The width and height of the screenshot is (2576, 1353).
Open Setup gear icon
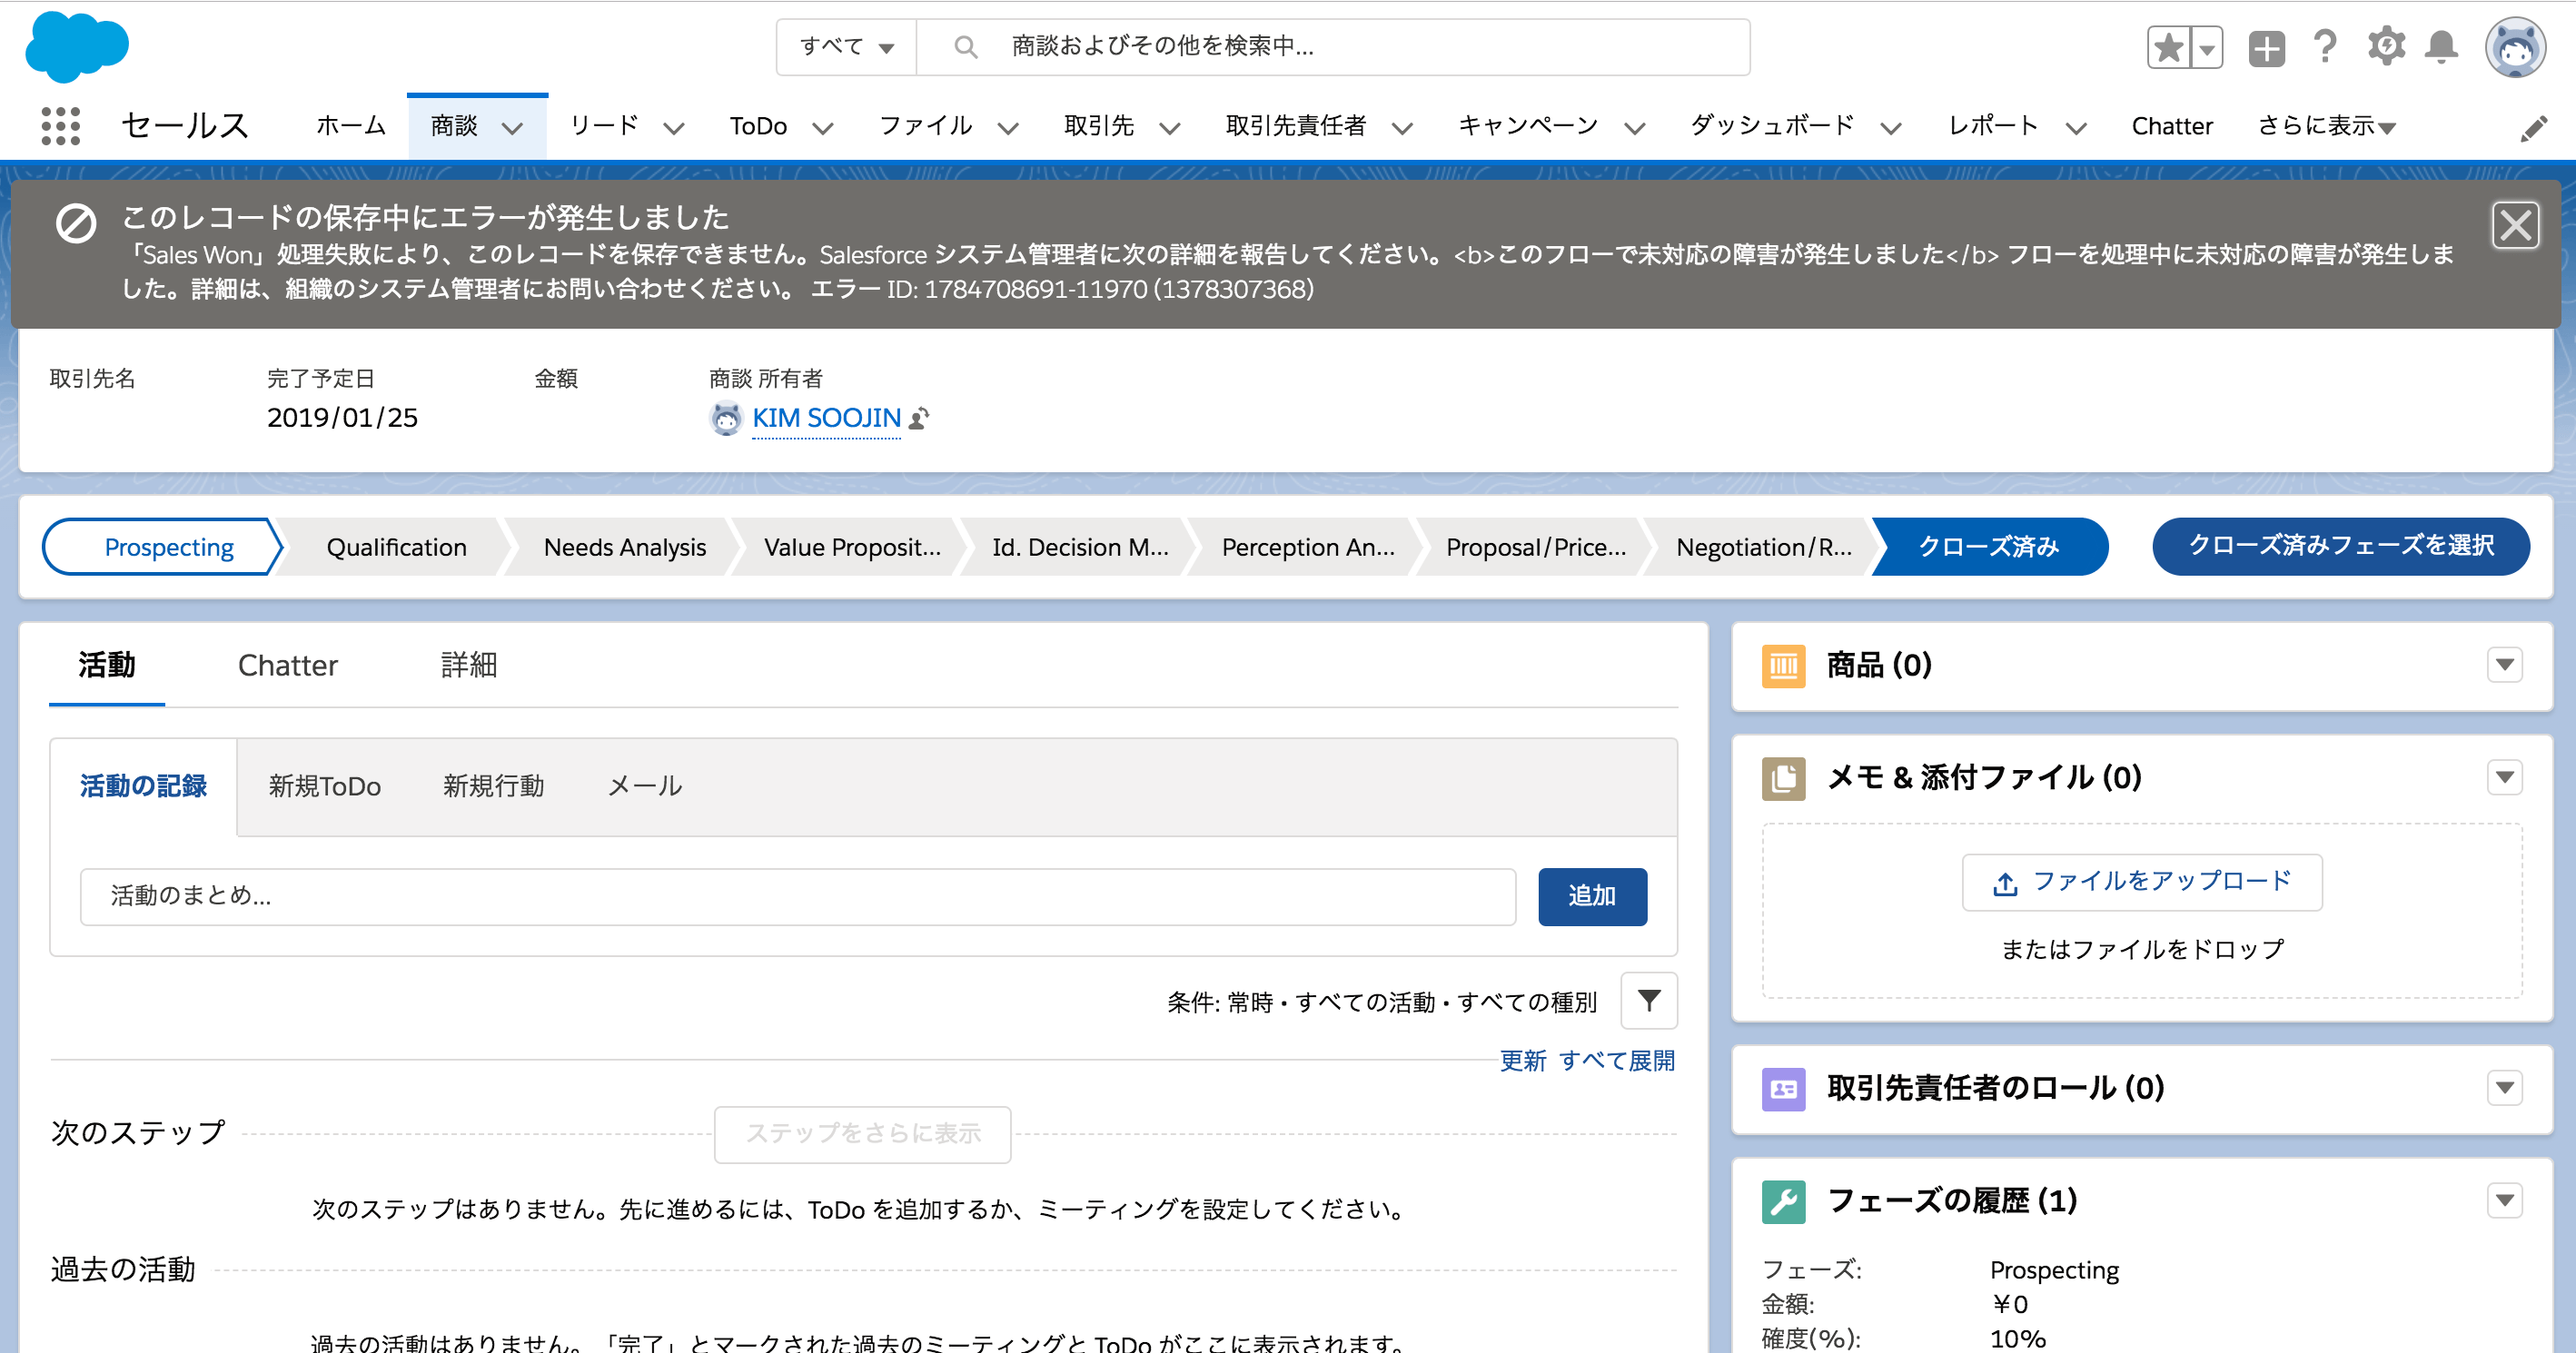(2385, 47)
